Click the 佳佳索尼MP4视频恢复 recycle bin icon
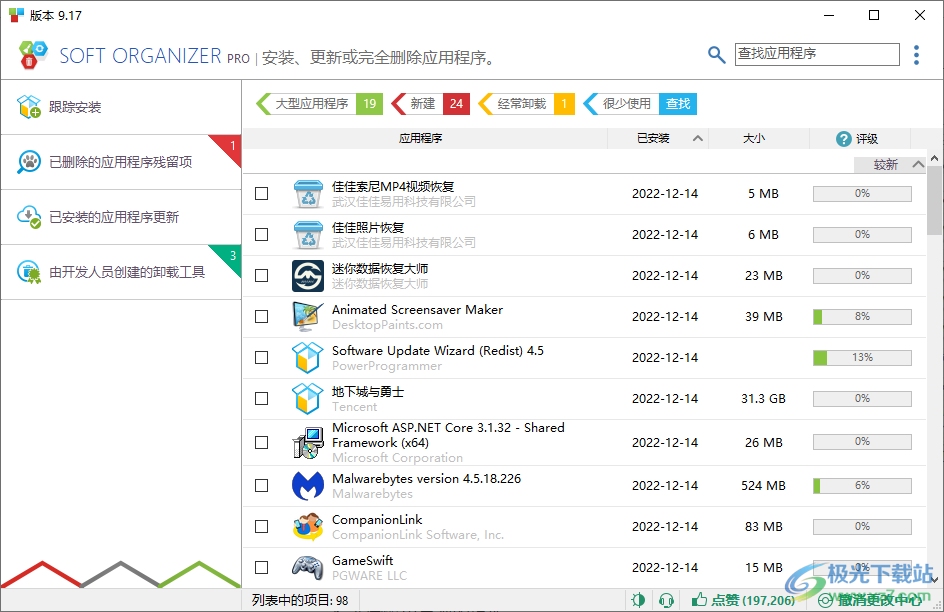The image size is (944, 612). [308, 194]
